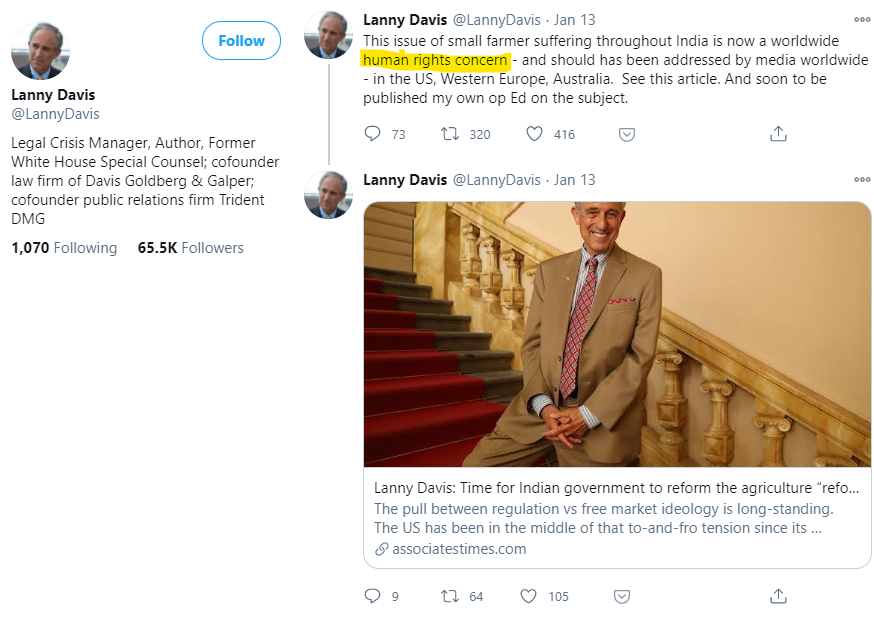The width and height of the screenshot is (874, 617).
Task: Reply to the second tweet with 9 replies
Action: [x=373, y=596]
